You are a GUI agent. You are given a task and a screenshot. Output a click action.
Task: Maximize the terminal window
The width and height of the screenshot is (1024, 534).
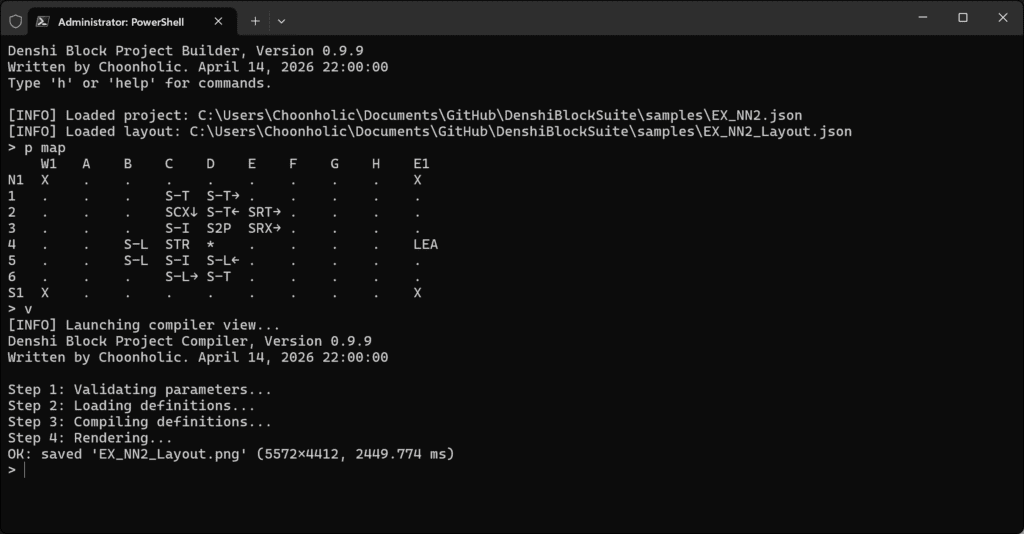(x=962, y=18)
